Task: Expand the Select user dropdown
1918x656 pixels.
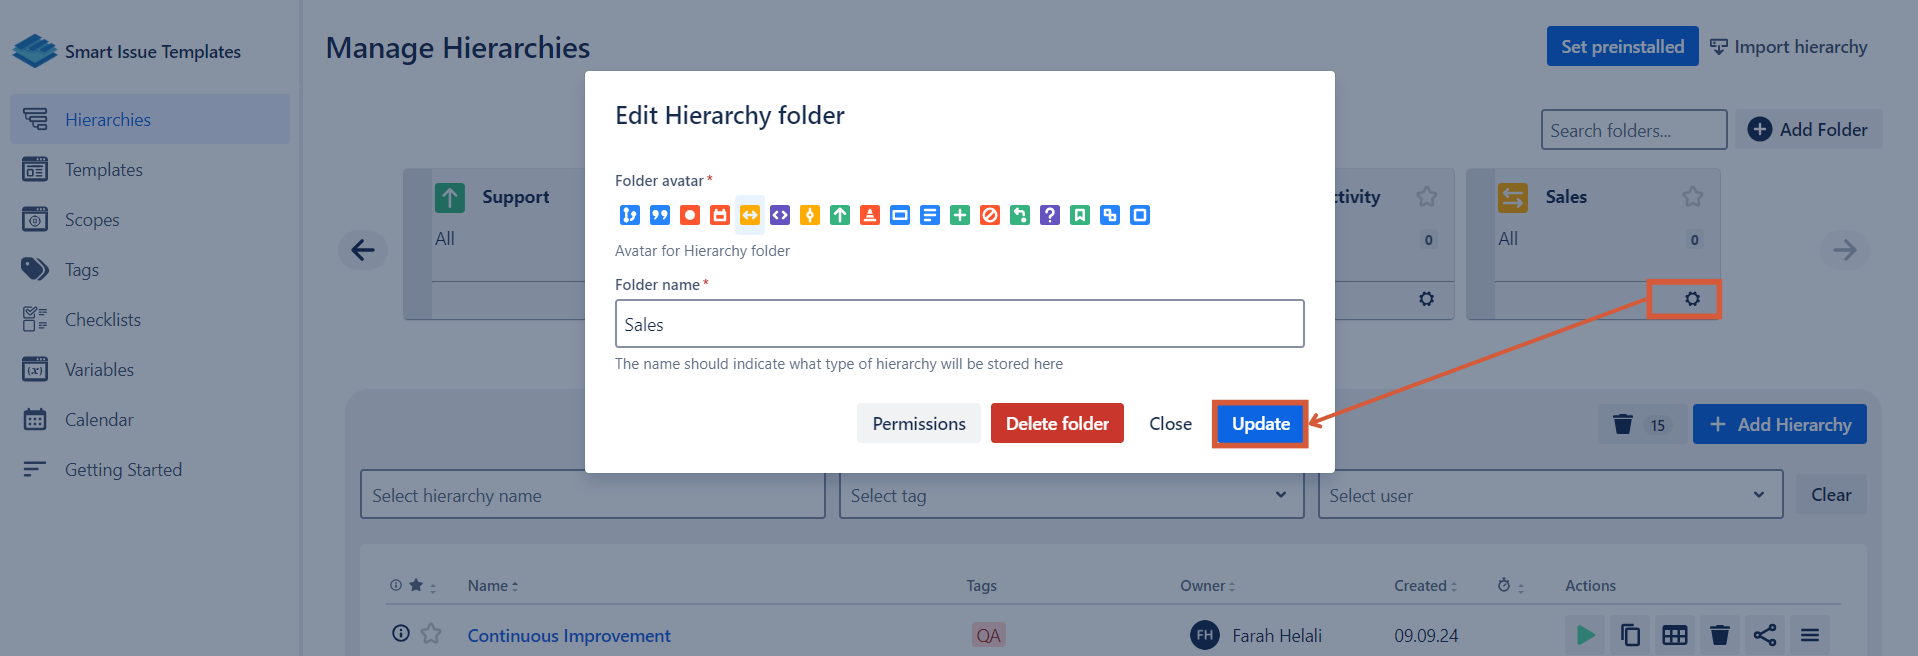Action: click(x=1549, y=495)
